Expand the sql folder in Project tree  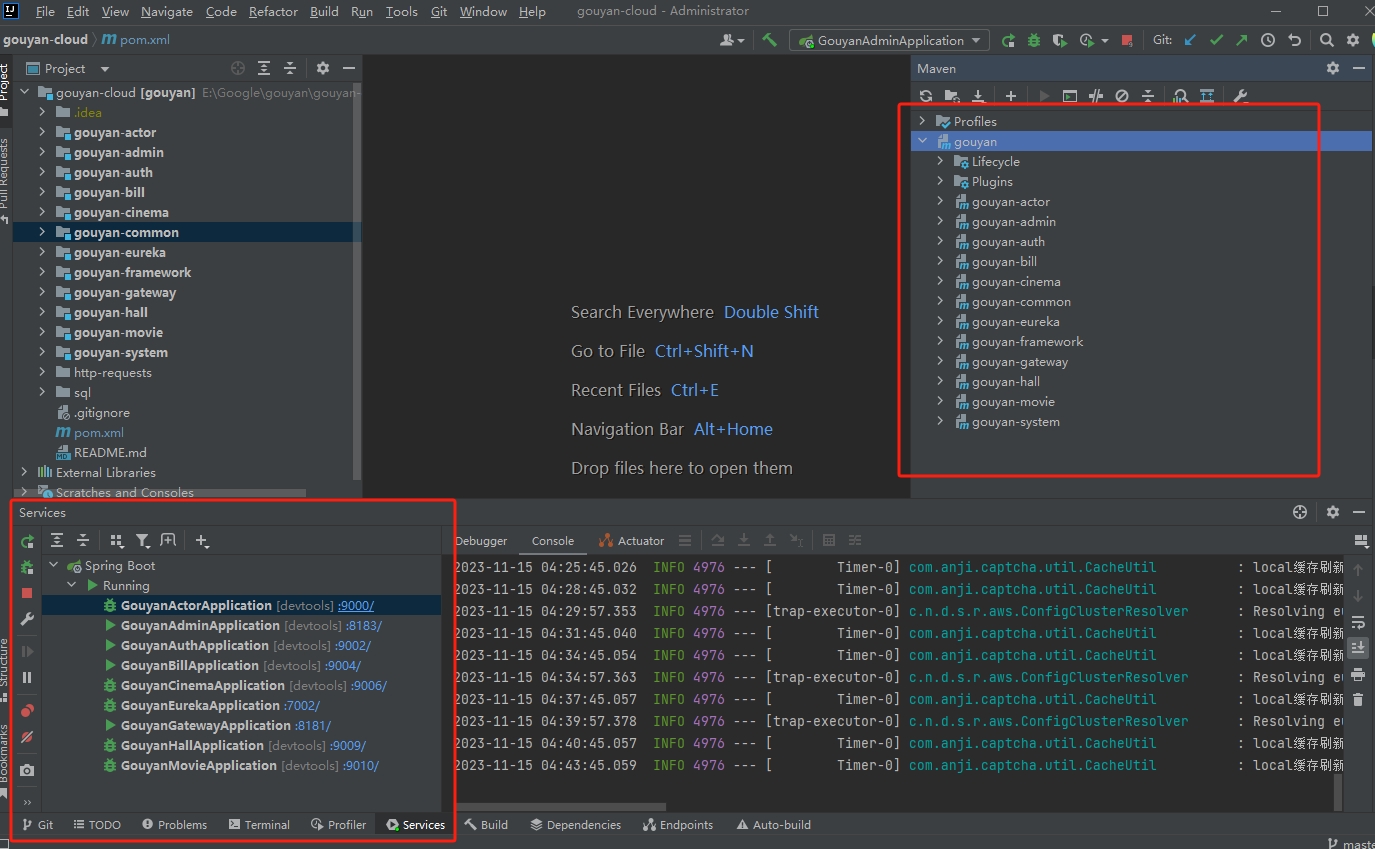click(x=42, y=392)
